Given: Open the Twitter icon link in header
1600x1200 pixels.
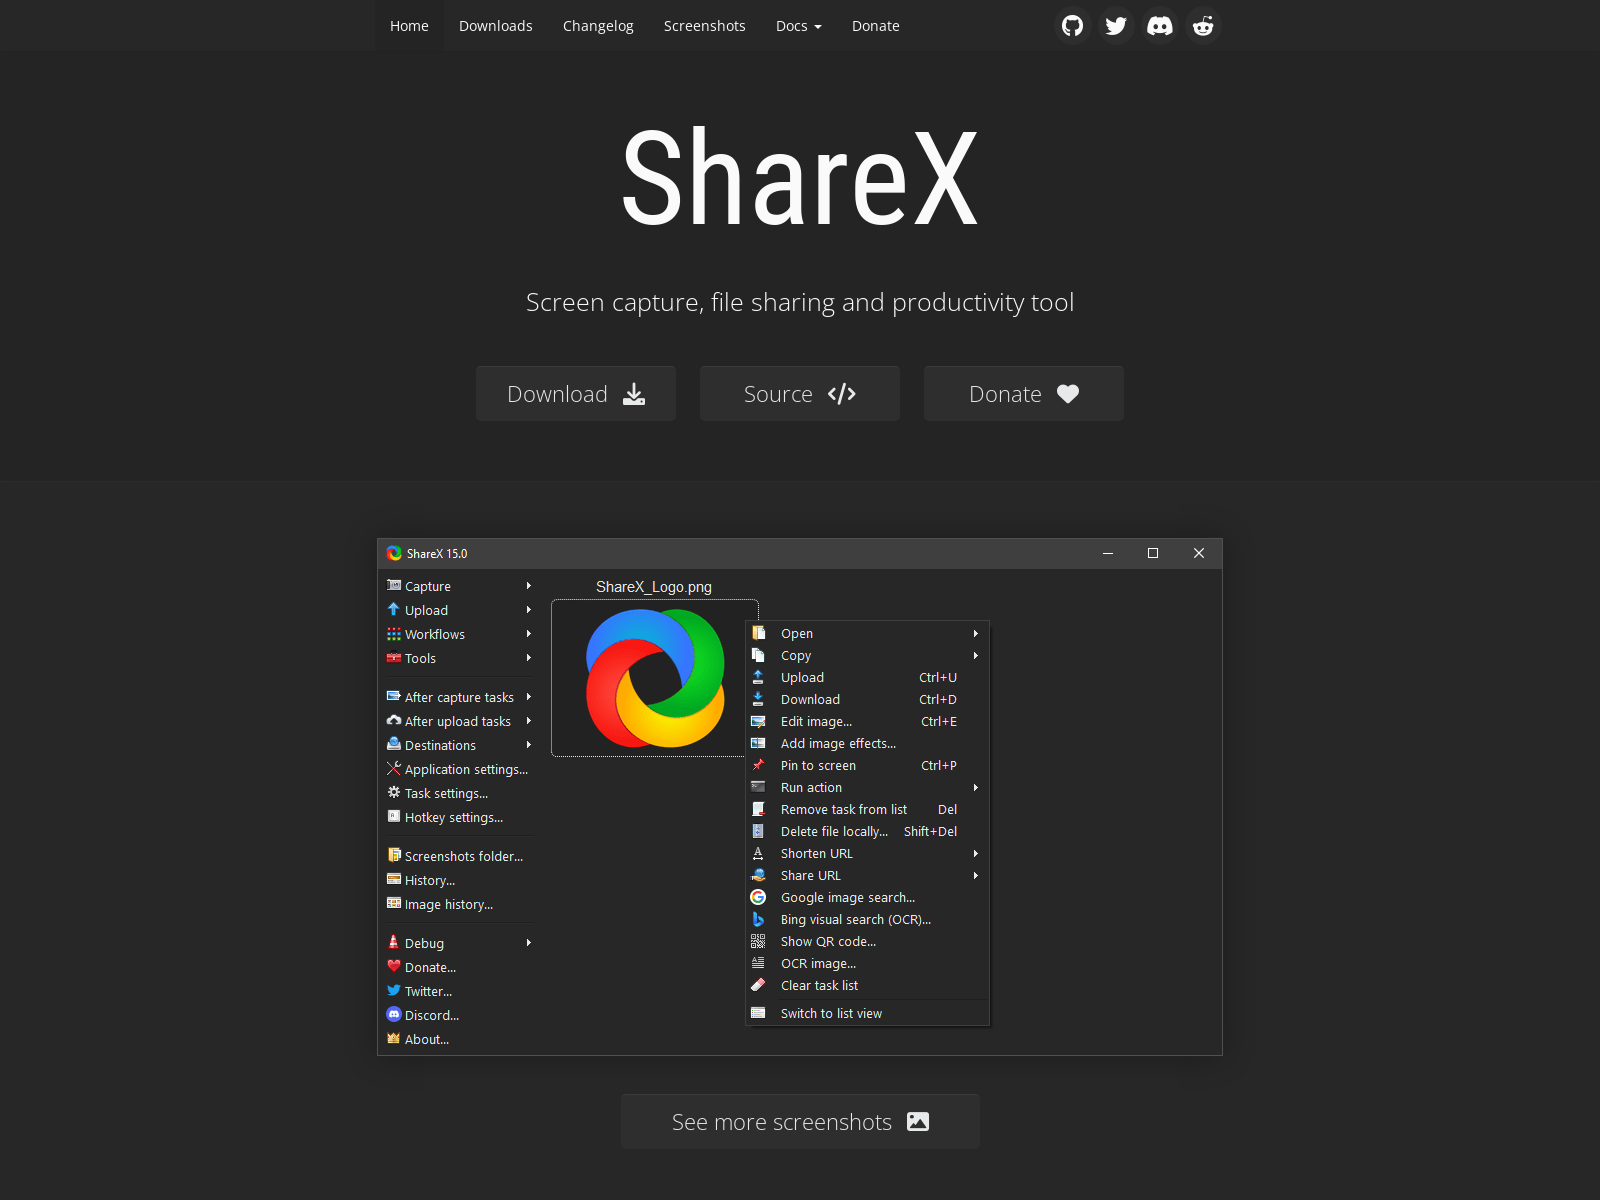Looking at the screenshot, I should point(1116,26).
